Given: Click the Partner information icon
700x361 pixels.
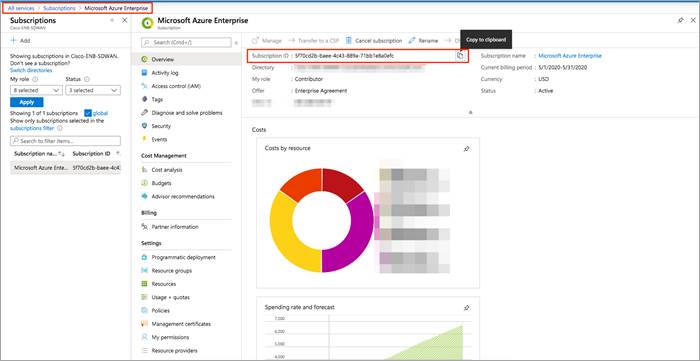Looking at the screenshot, I should (144, 227).
